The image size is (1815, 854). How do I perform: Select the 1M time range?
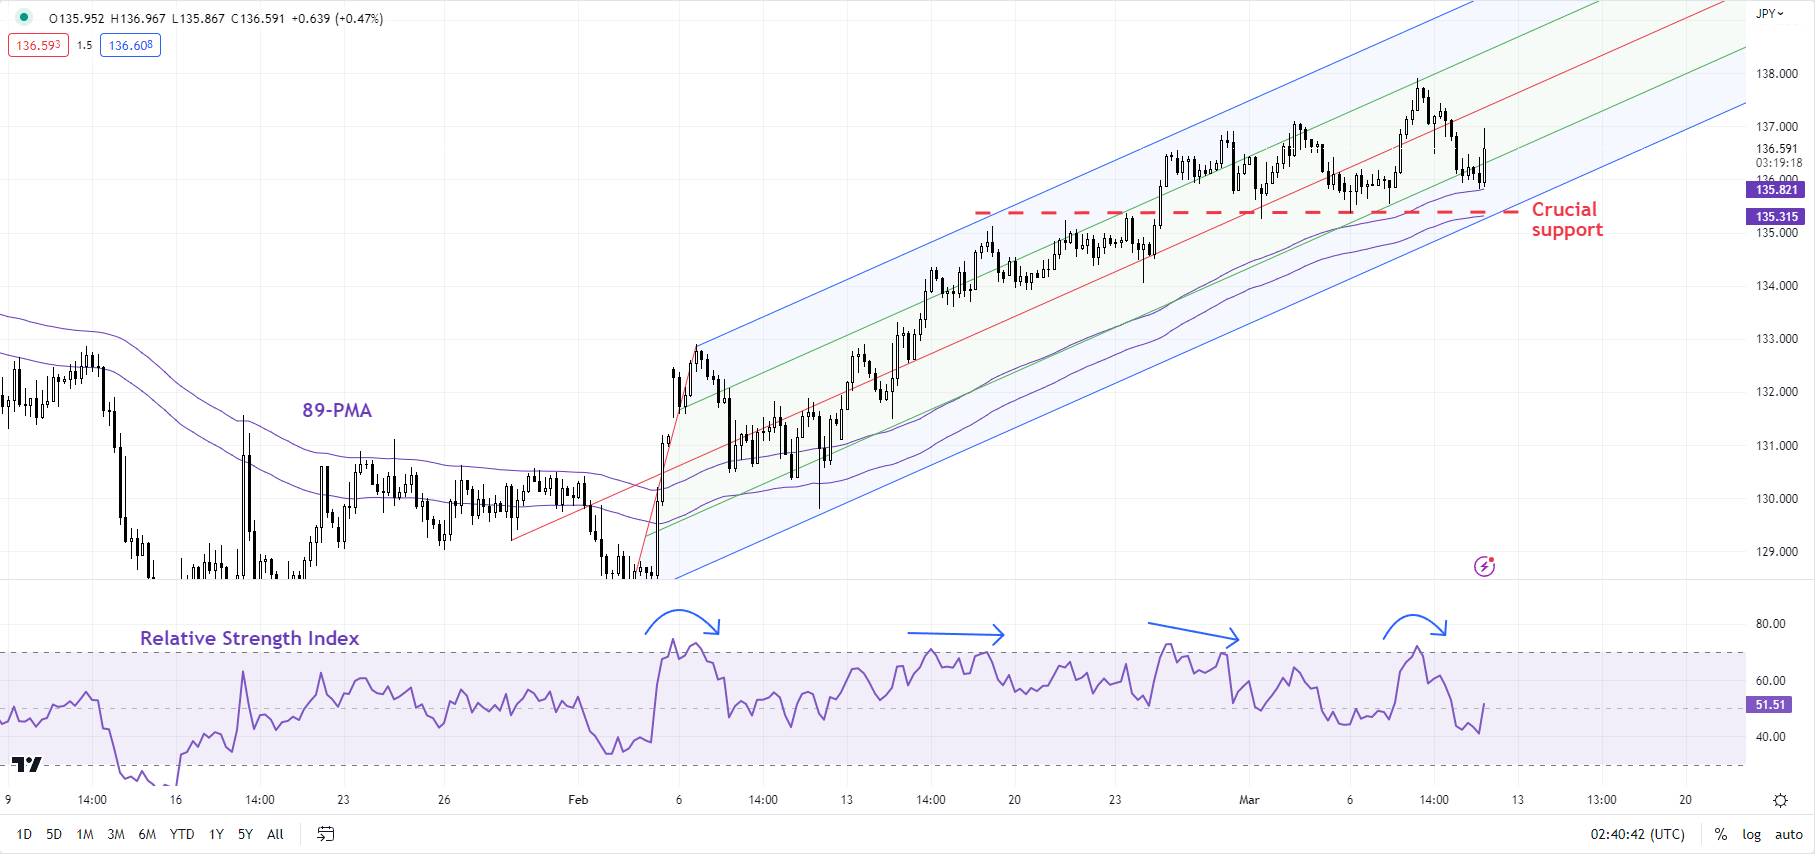(x=85, y=834)
